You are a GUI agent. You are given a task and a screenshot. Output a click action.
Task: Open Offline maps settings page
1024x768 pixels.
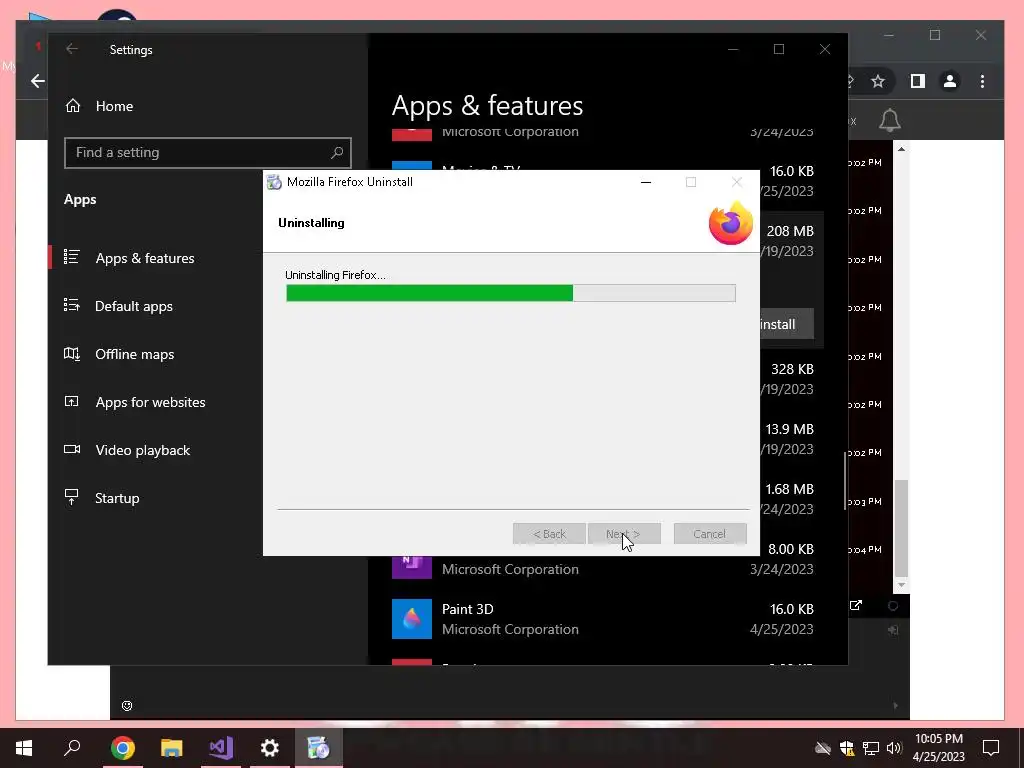135,354
